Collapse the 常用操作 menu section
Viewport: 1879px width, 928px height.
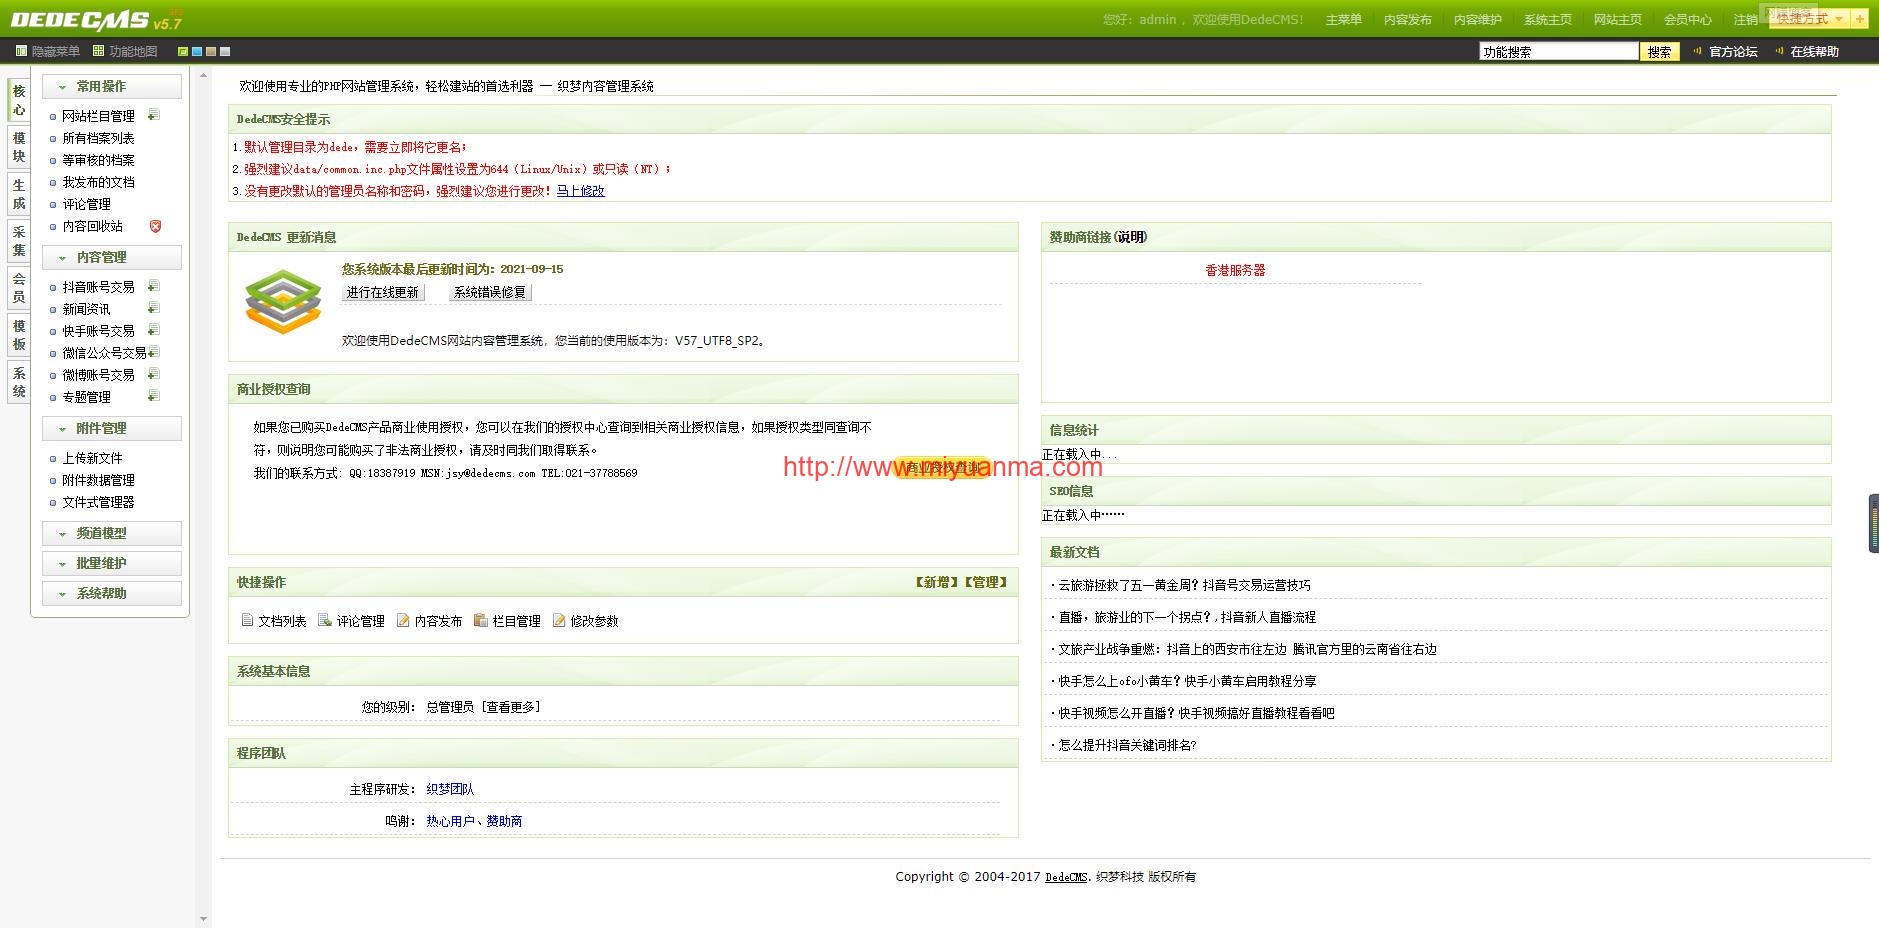(112, 86)
